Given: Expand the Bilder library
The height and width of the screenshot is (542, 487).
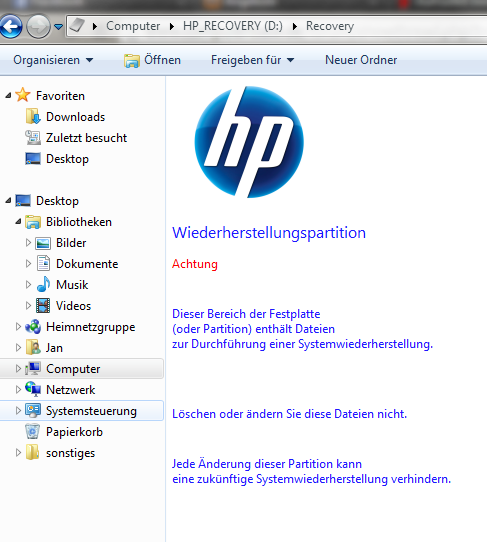Looking at the screenshot, I should [x=28, y=243].
